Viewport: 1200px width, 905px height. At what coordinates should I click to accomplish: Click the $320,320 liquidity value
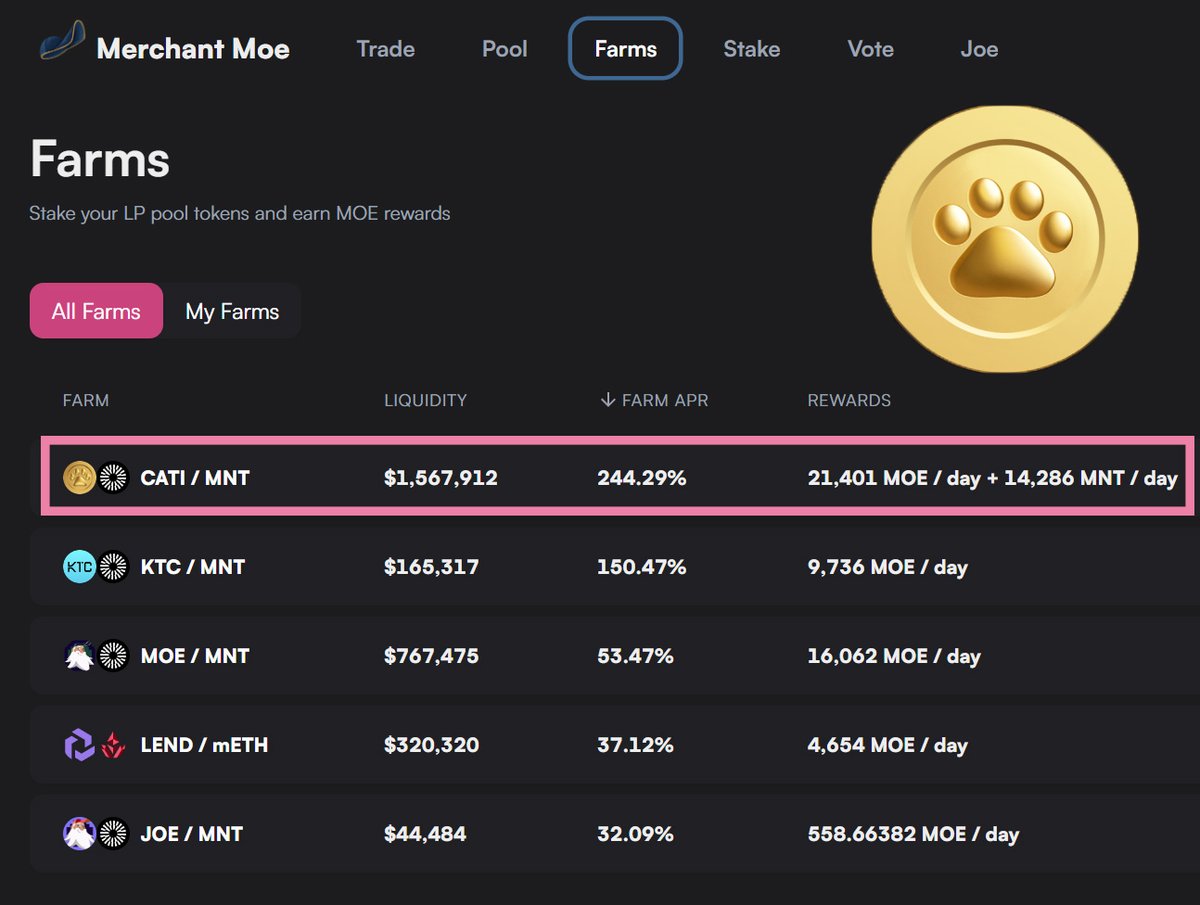(431, 745)
